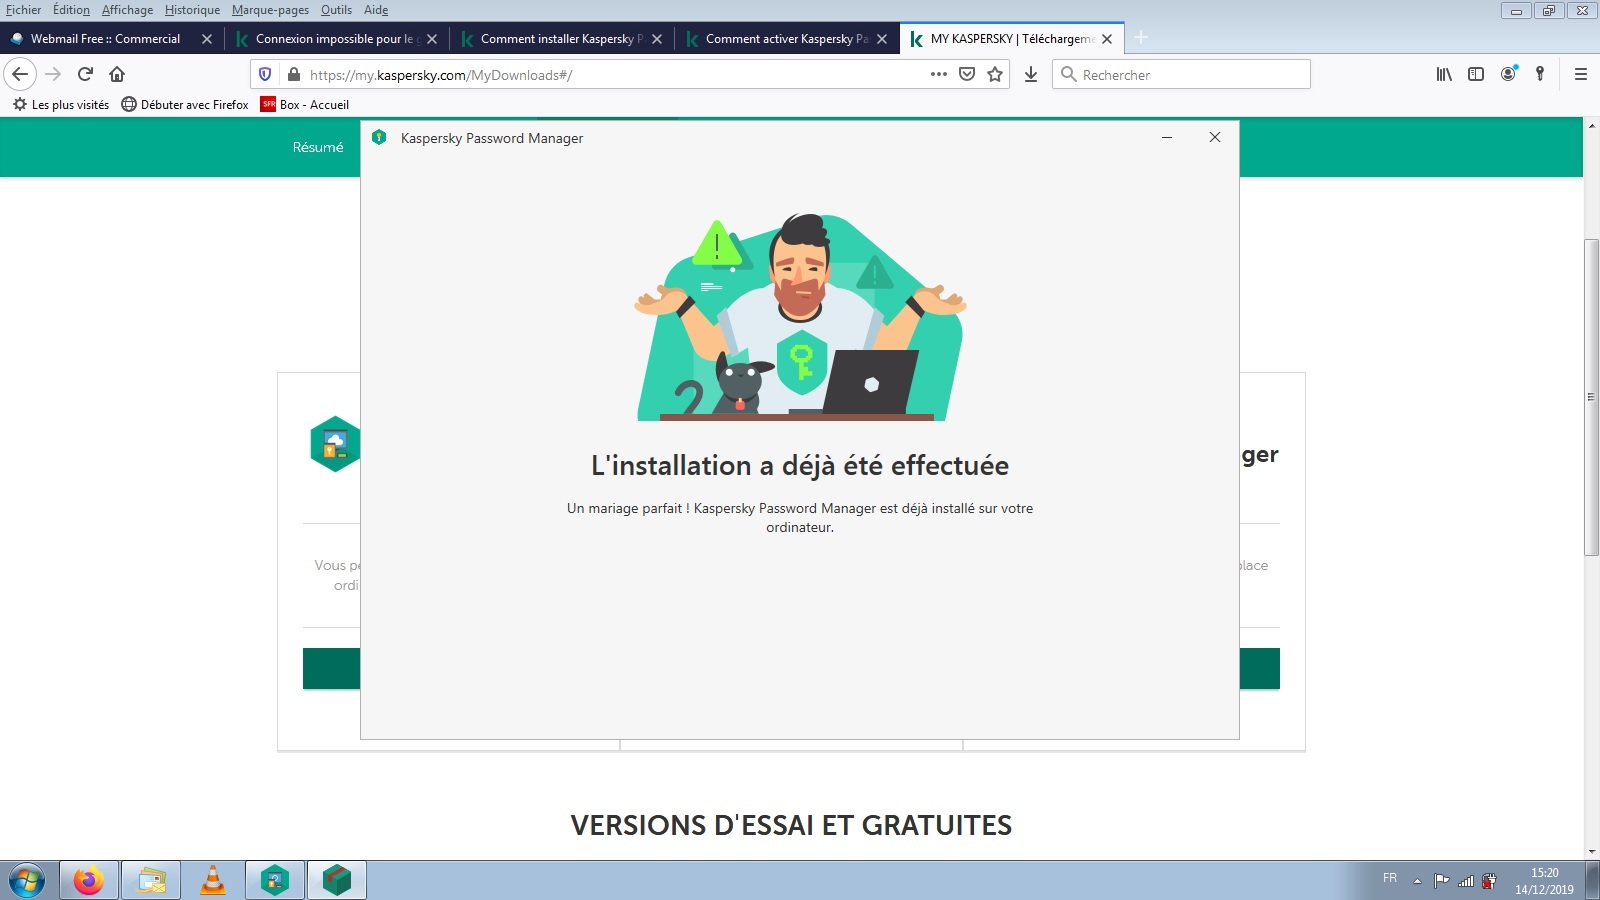Switch to Comment installer Kaspersky tab

coord(559,39)
